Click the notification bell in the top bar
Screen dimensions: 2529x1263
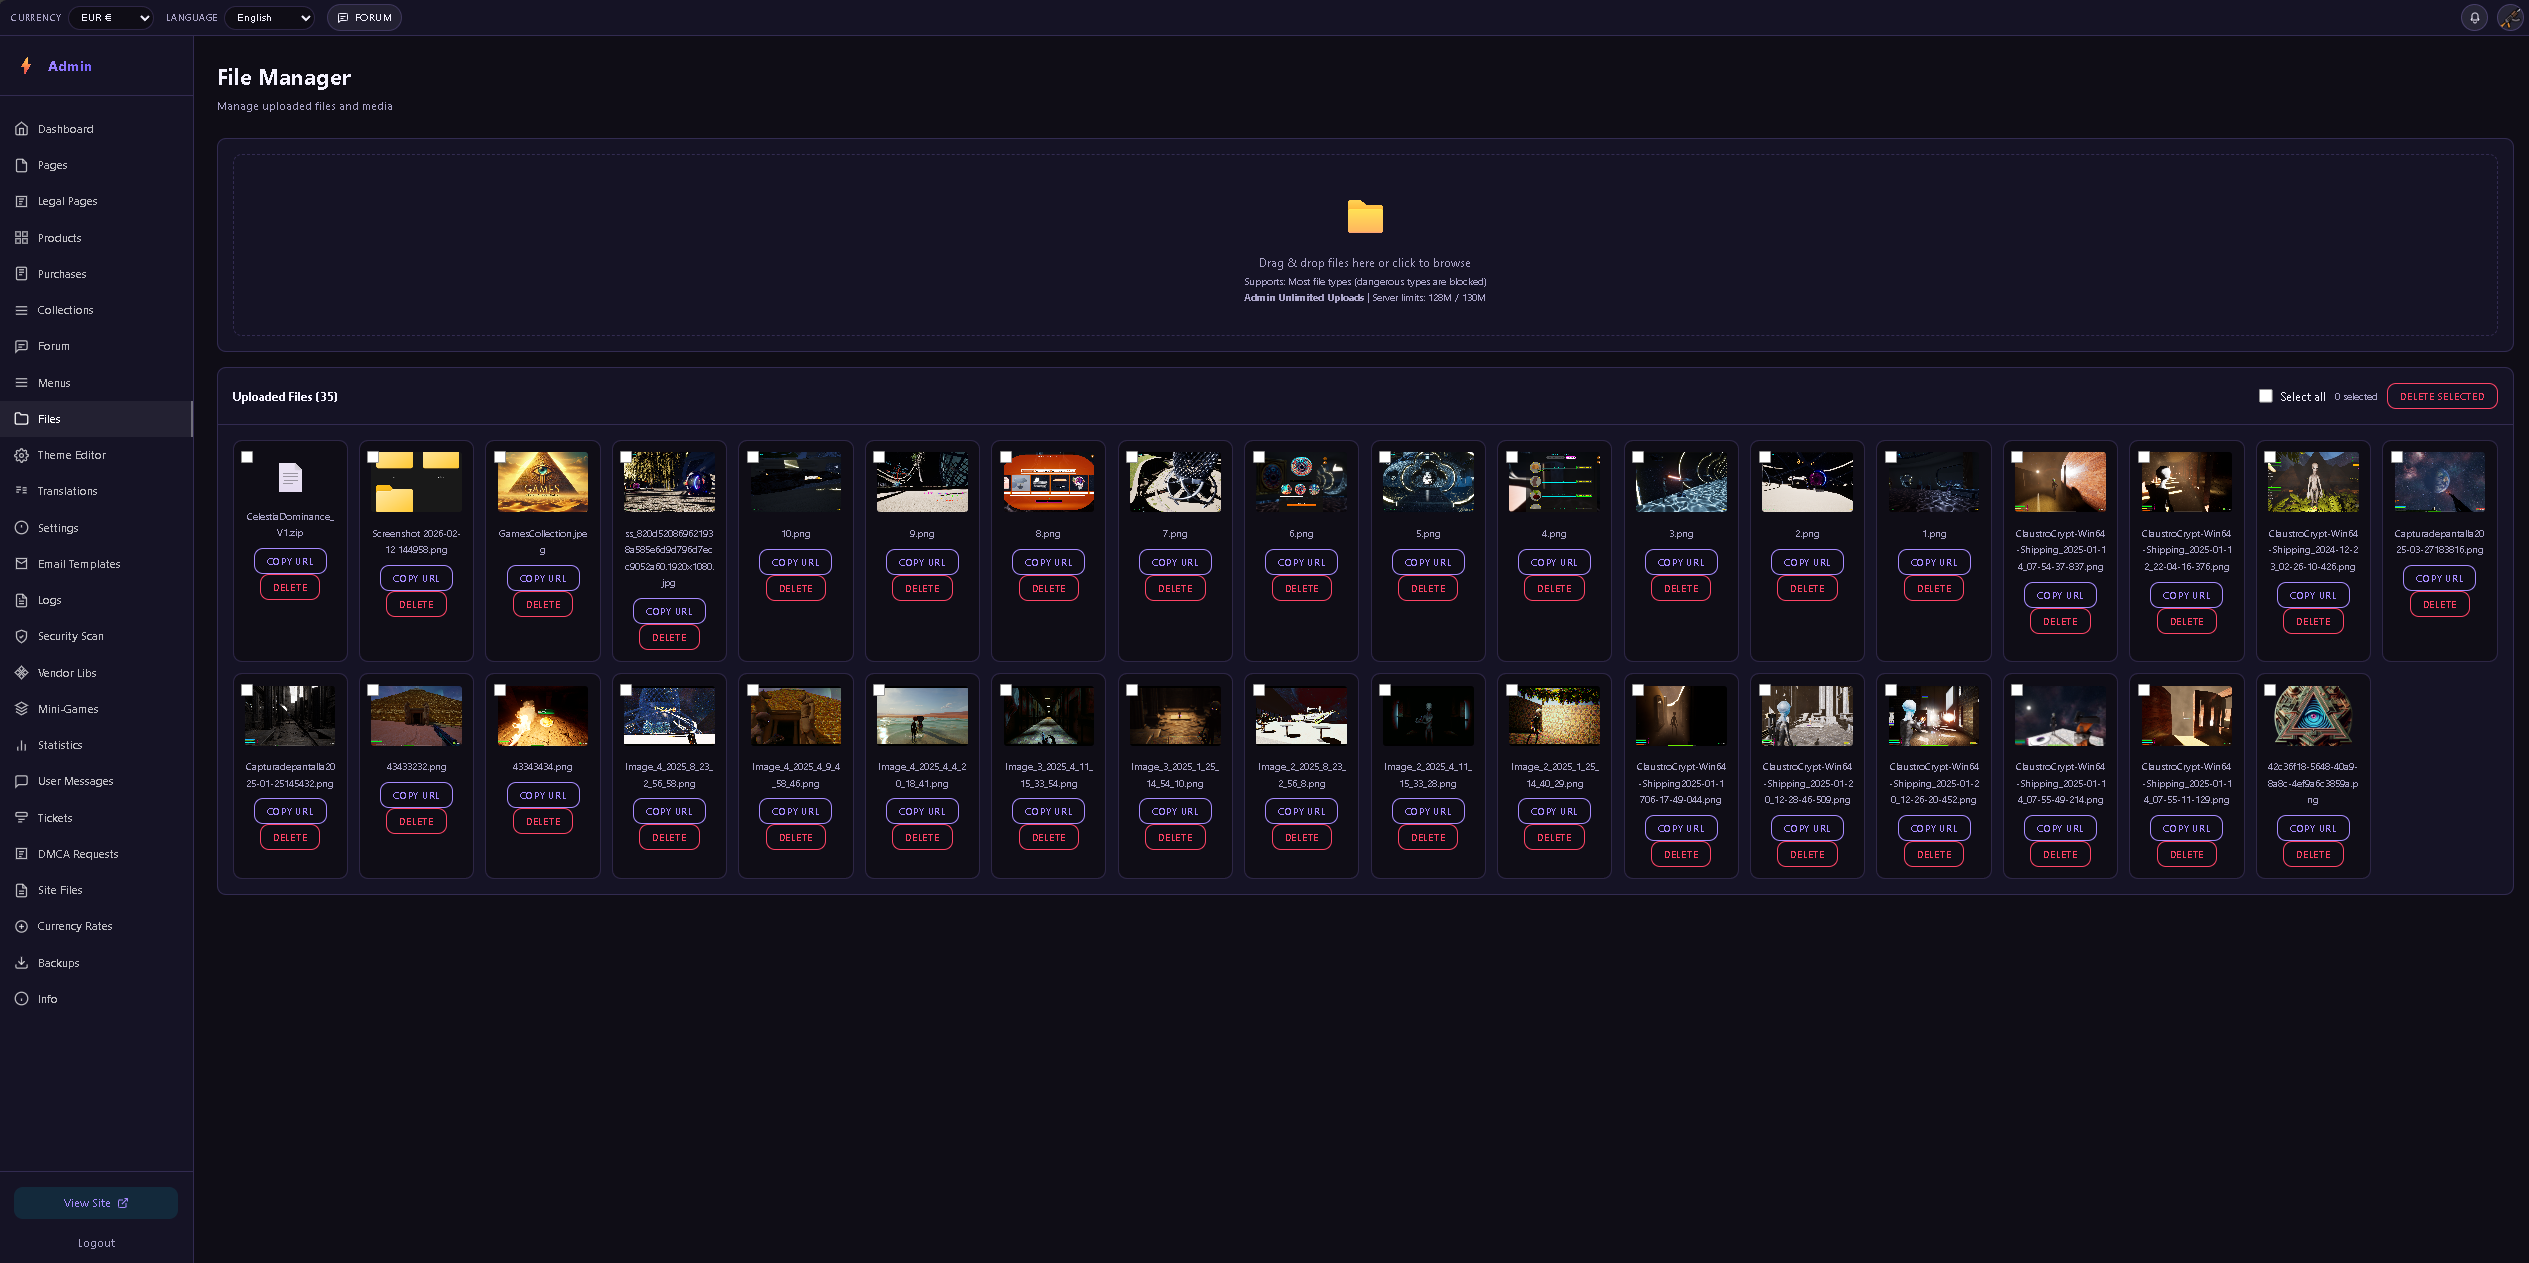2474,17
